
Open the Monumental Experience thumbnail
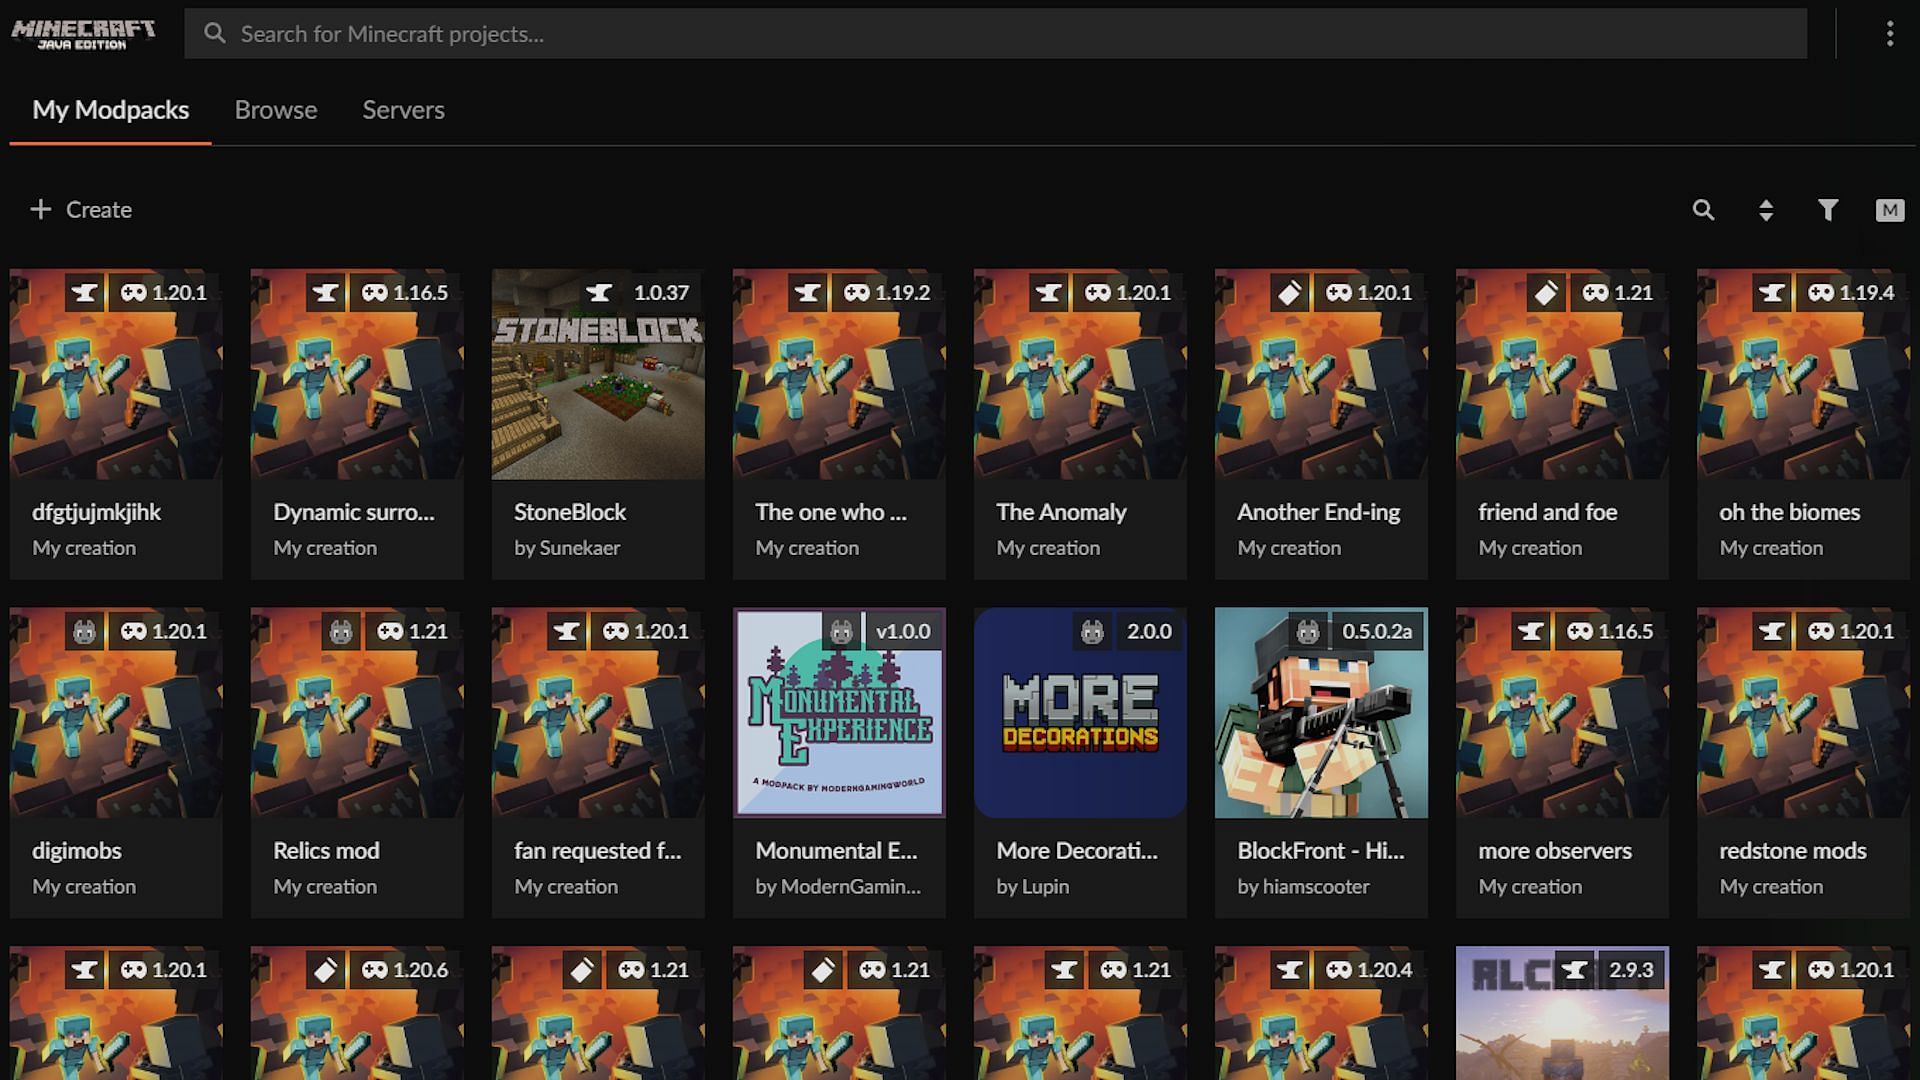pos(839,713)
